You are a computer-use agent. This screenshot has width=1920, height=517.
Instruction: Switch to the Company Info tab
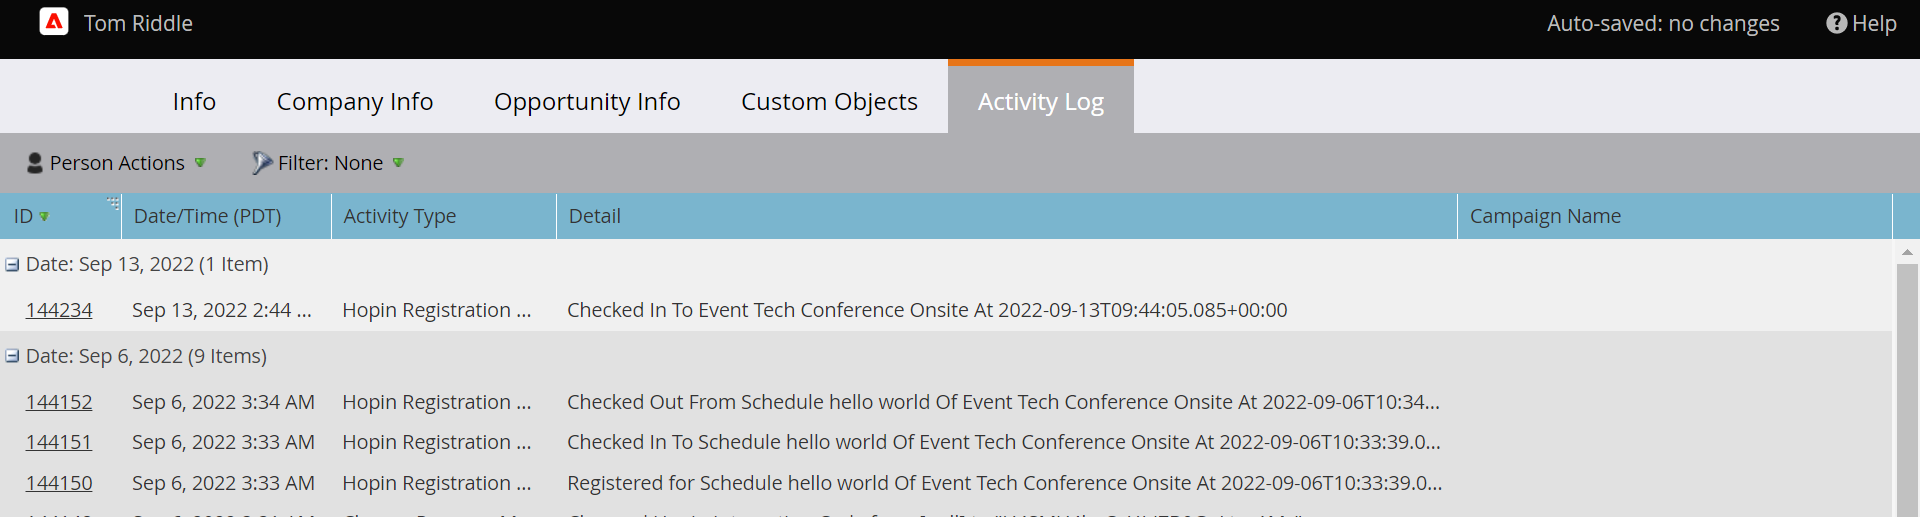[x=355, y=101]
